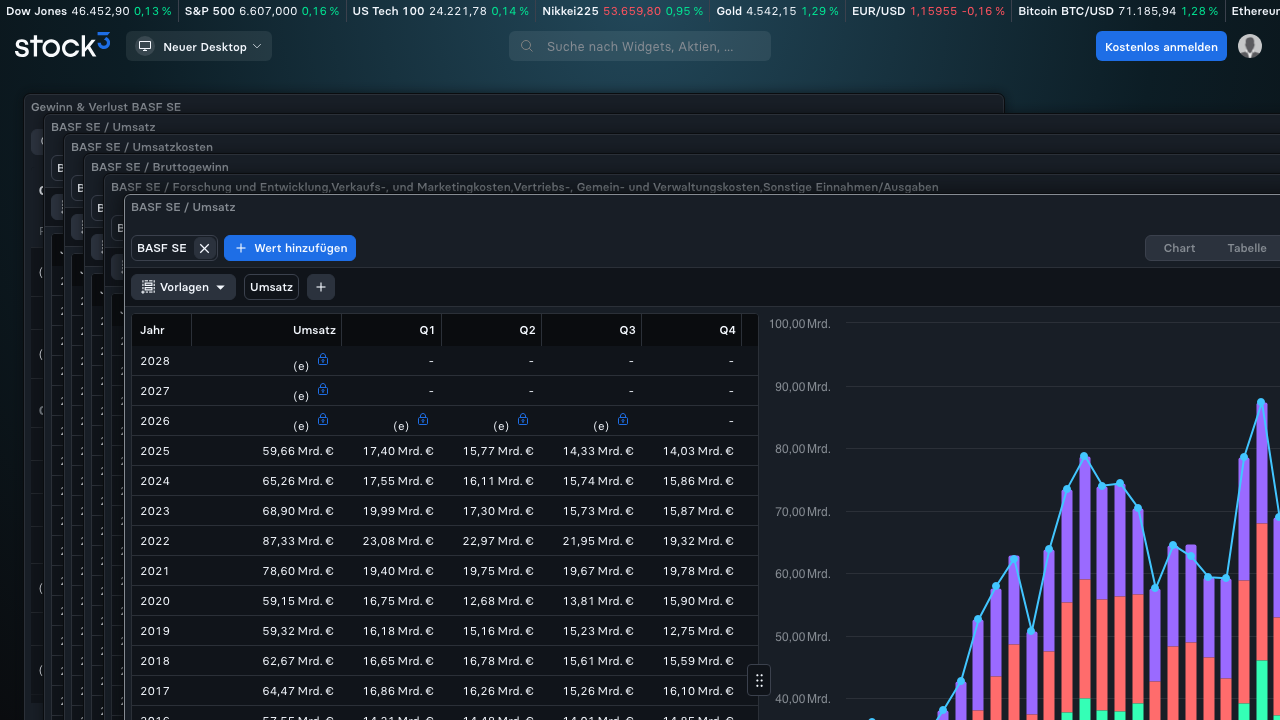Bring the Gewinn & Verlust BASF SE window forward
The image size is (1280, 720).
tap(106, 107)
